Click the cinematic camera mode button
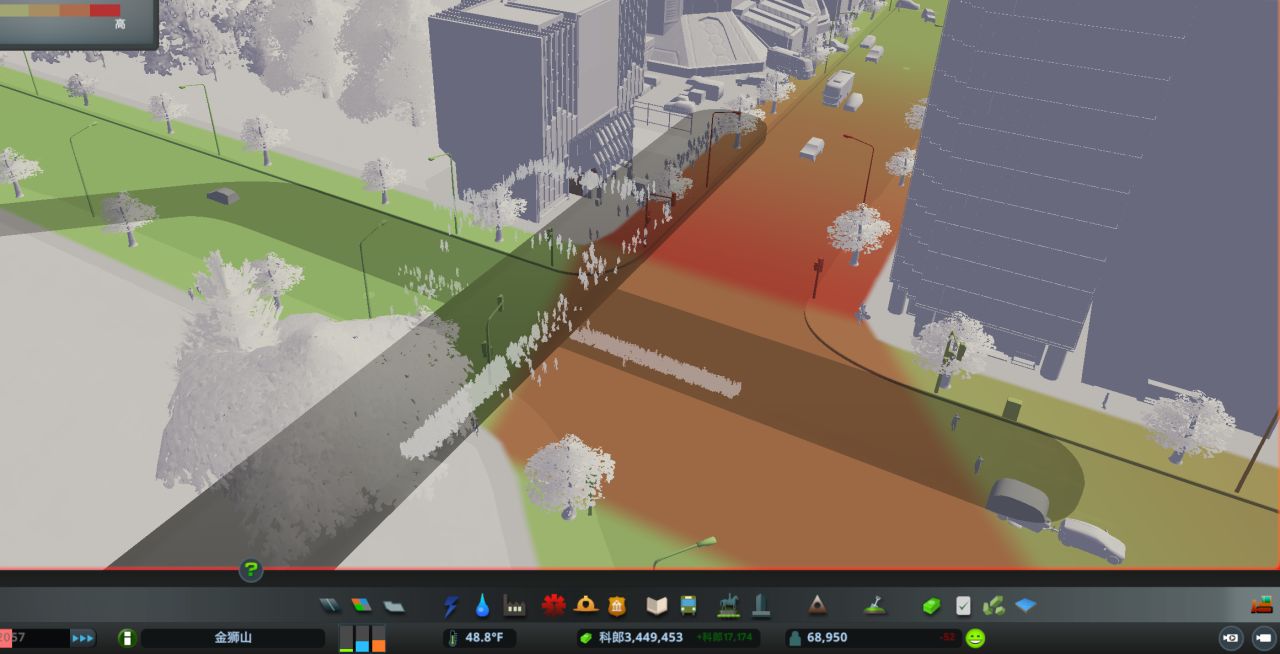This screenshot has height=654, width=1280. coord(1232,637)
